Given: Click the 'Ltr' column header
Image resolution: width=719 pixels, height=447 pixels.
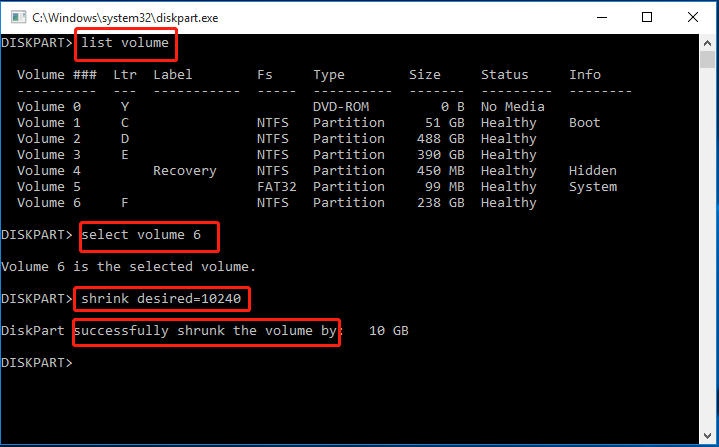Looking at the screenshot, I should click(x=125, y=75).
